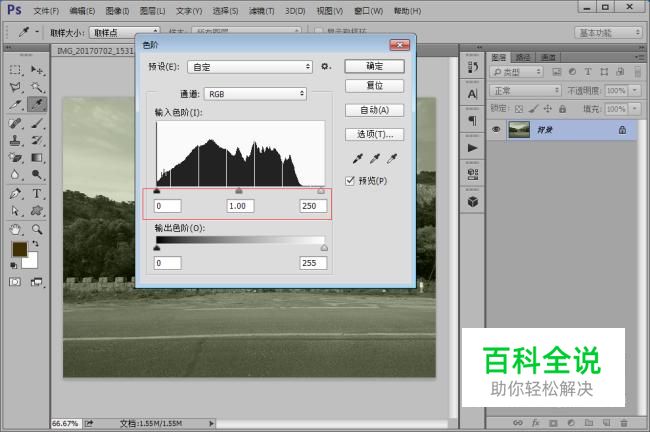The width and height of the screenshot is (650, 432).
Task: Select the Blur tool
Action: pyautogui.click(x=15, y=175)
